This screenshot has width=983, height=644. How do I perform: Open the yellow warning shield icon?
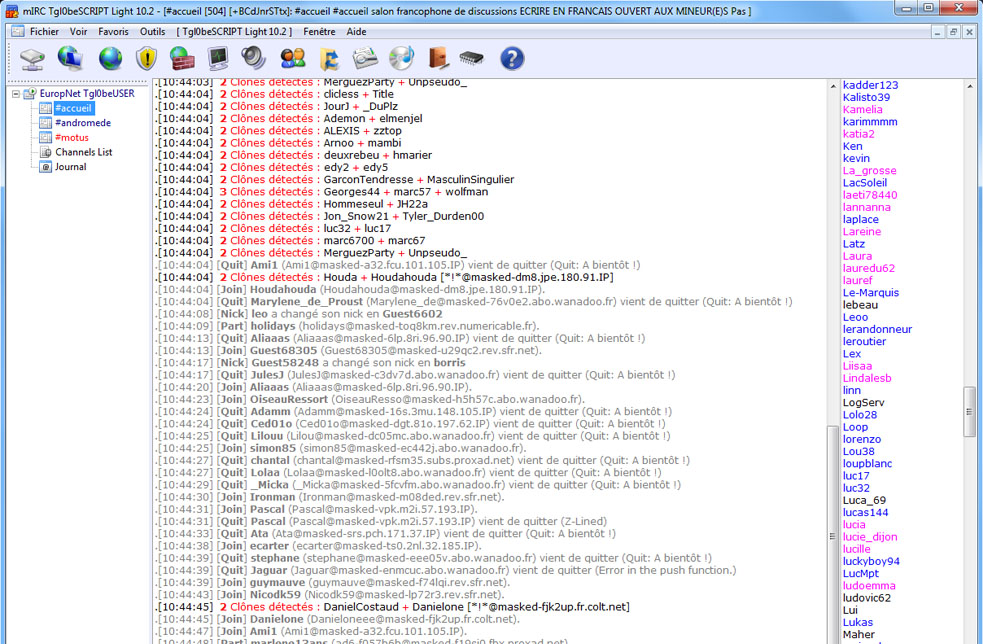coord(146,58)
